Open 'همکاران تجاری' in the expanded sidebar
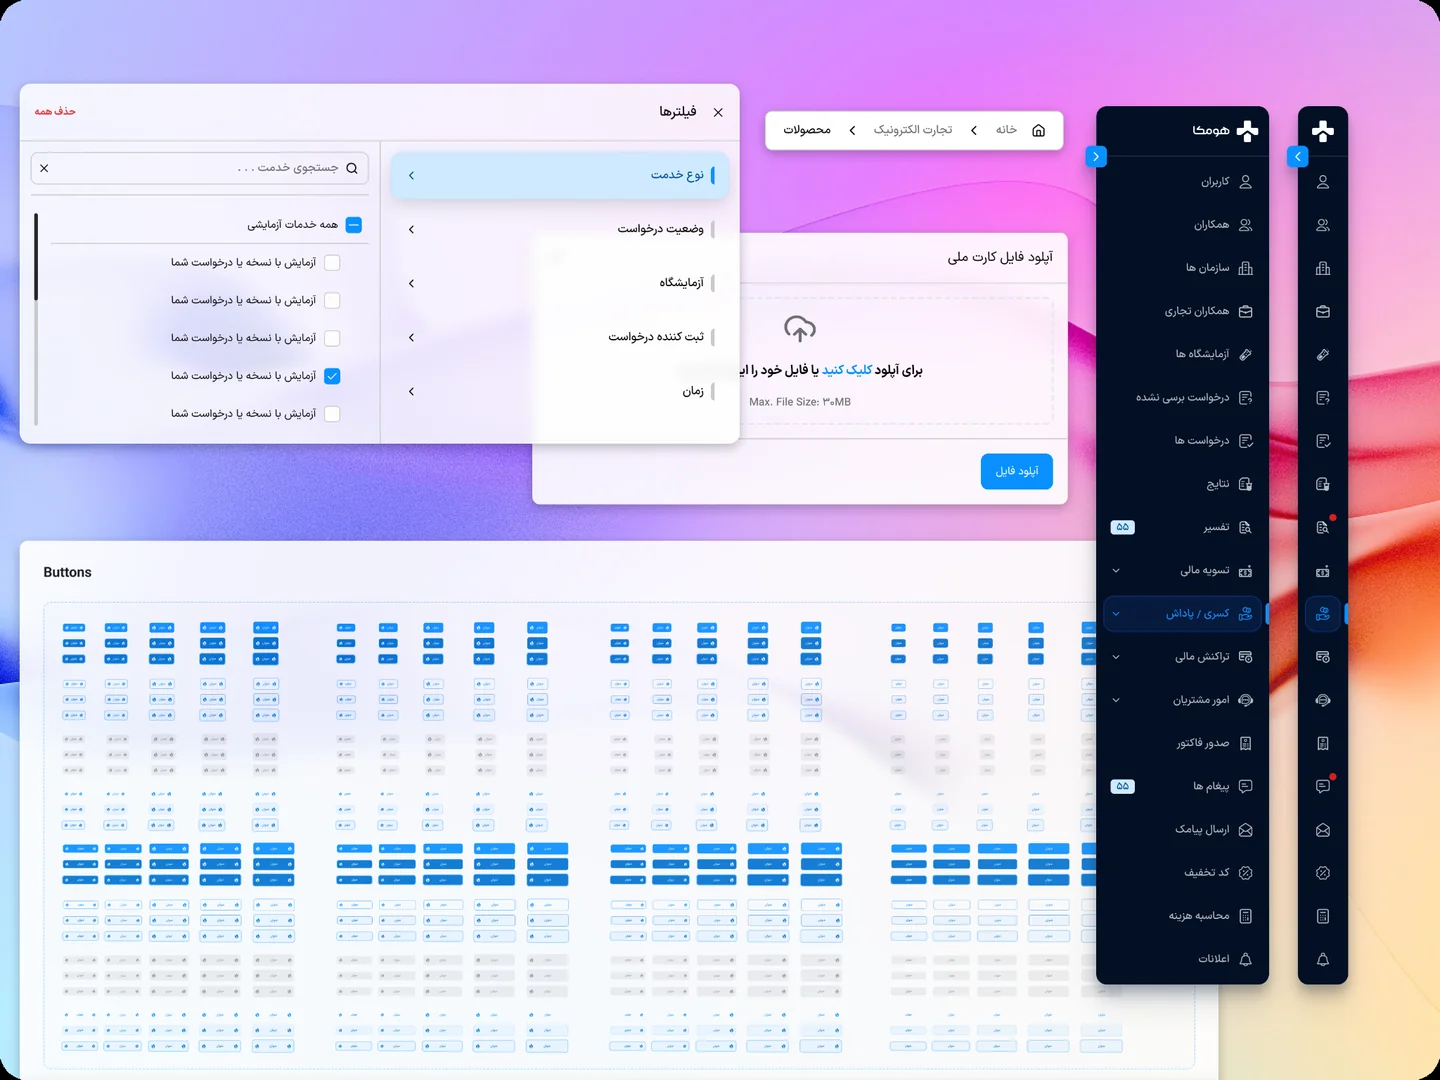Viewport: 1440px width, 1080px height. tap(1182, 311)
